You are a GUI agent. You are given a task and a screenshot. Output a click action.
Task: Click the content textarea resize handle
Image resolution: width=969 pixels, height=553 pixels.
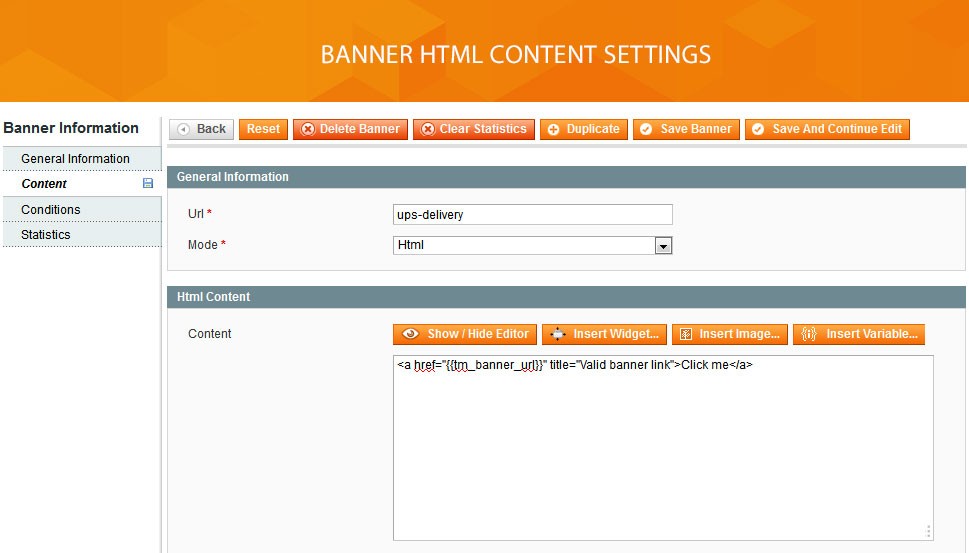point(927,532)
